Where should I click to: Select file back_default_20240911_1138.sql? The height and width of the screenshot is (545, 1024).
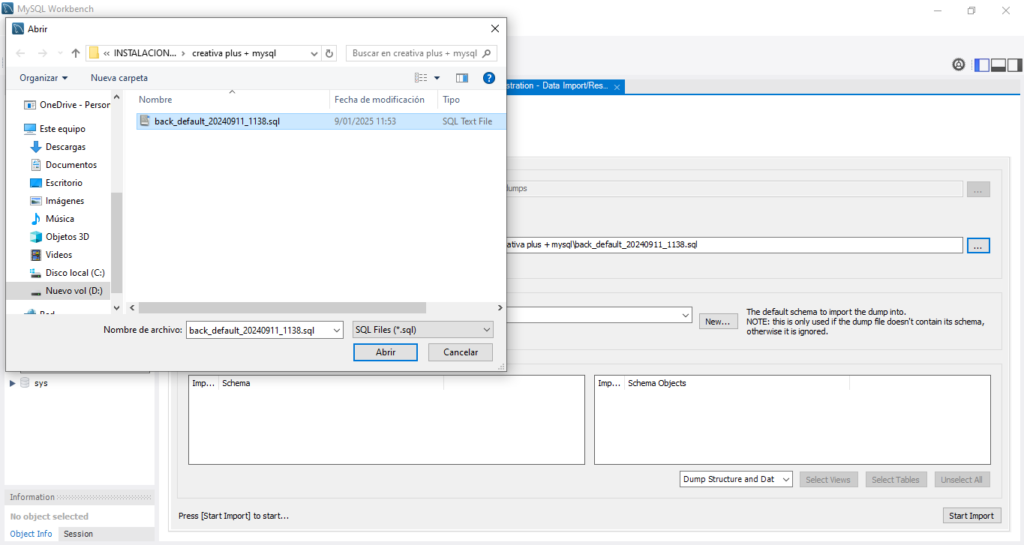point(320,121)
